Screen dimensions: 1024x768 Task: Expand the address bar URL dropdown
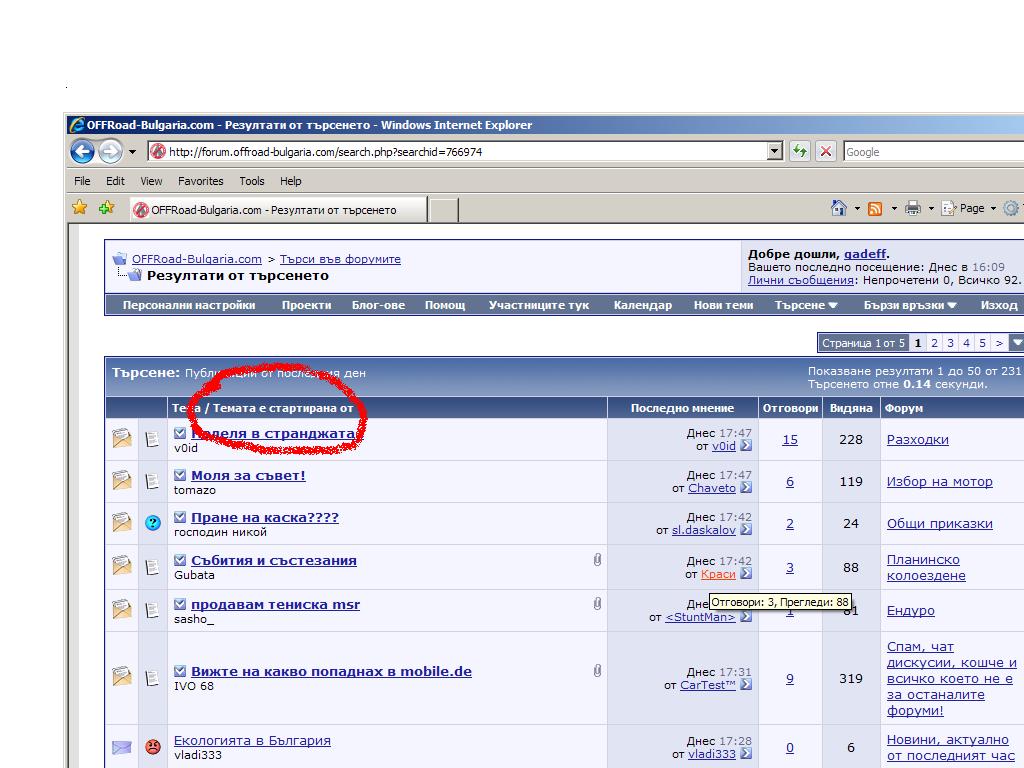775,152
